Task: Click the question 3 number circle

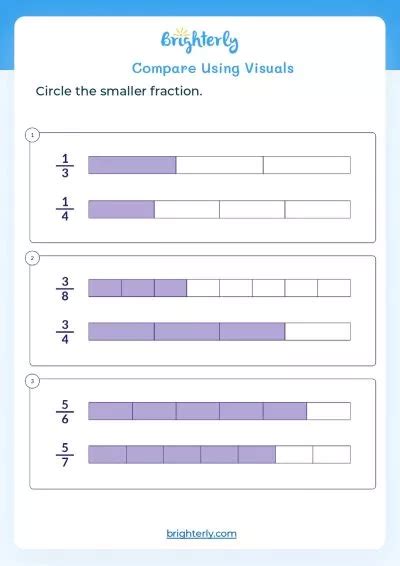Action: [x=32, y=381]
